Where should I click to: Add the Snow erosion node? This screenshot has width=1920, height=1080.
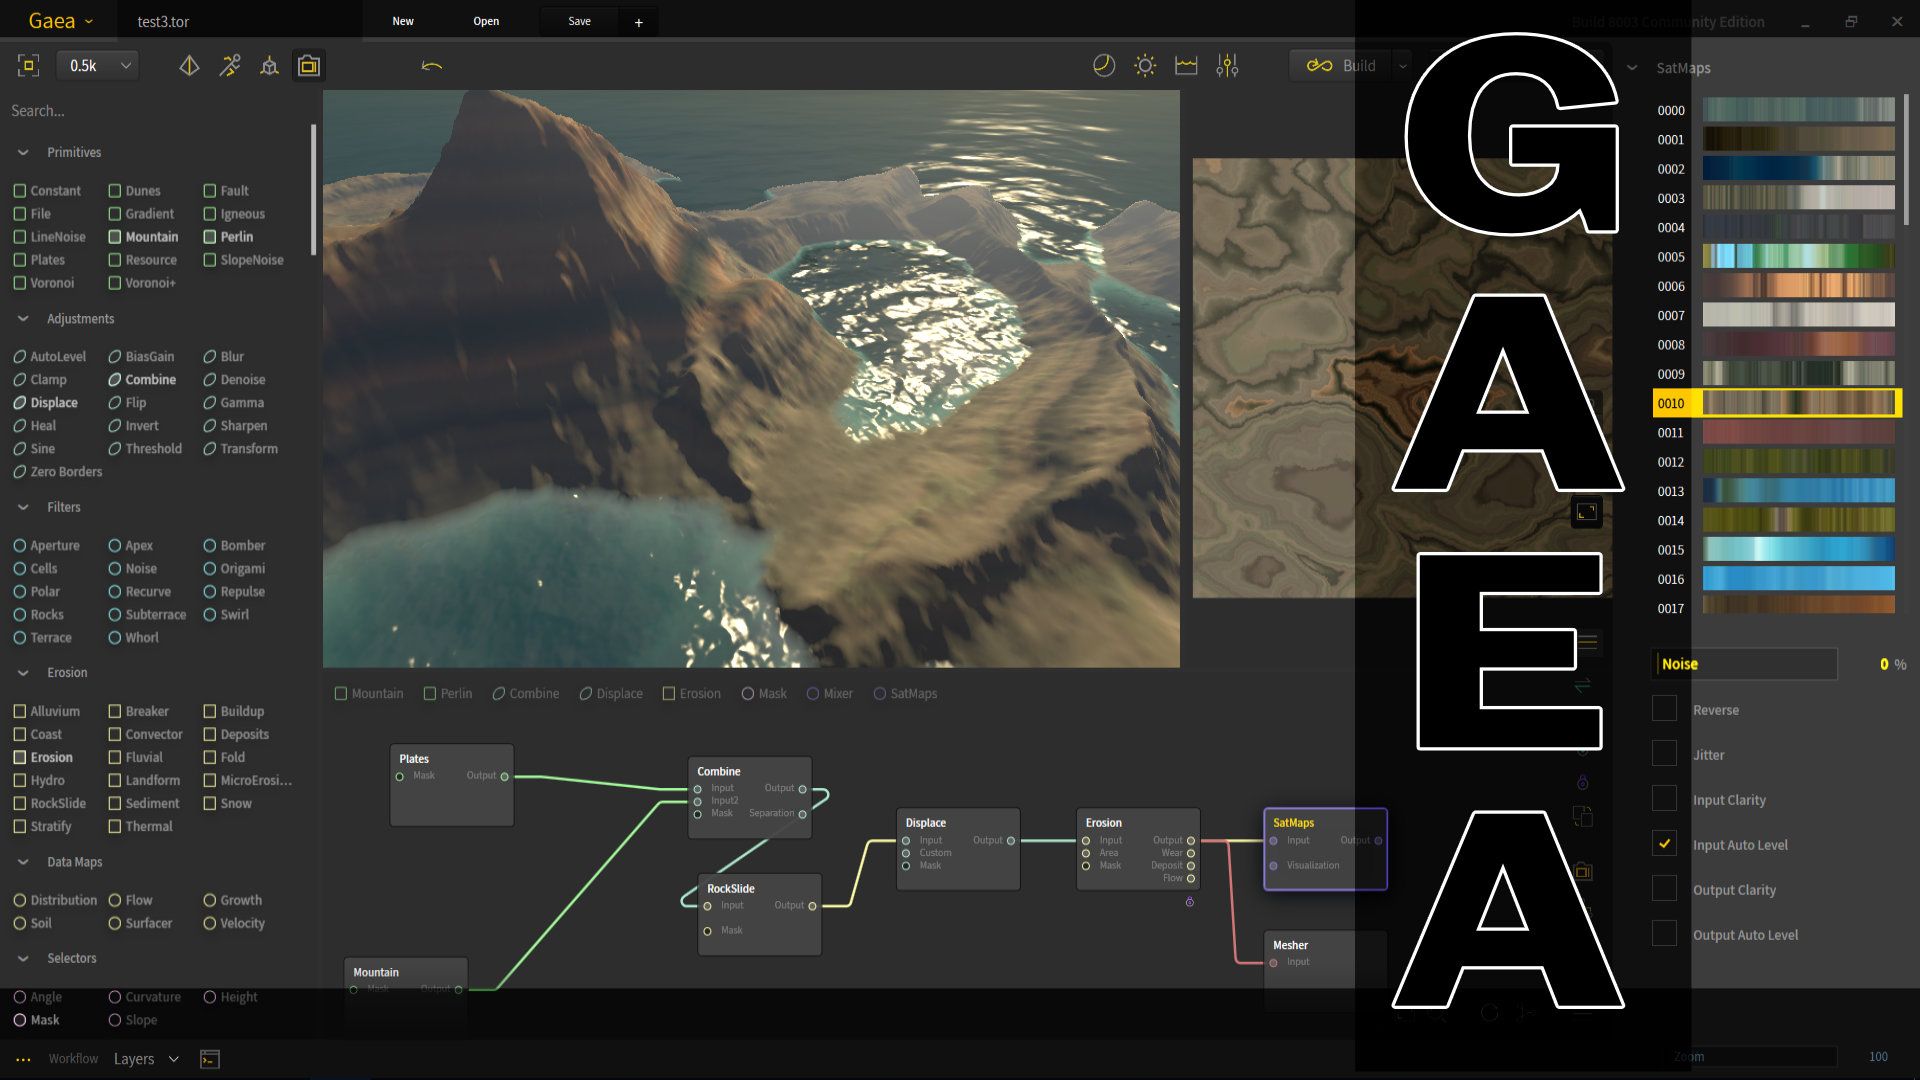(227, 804)
